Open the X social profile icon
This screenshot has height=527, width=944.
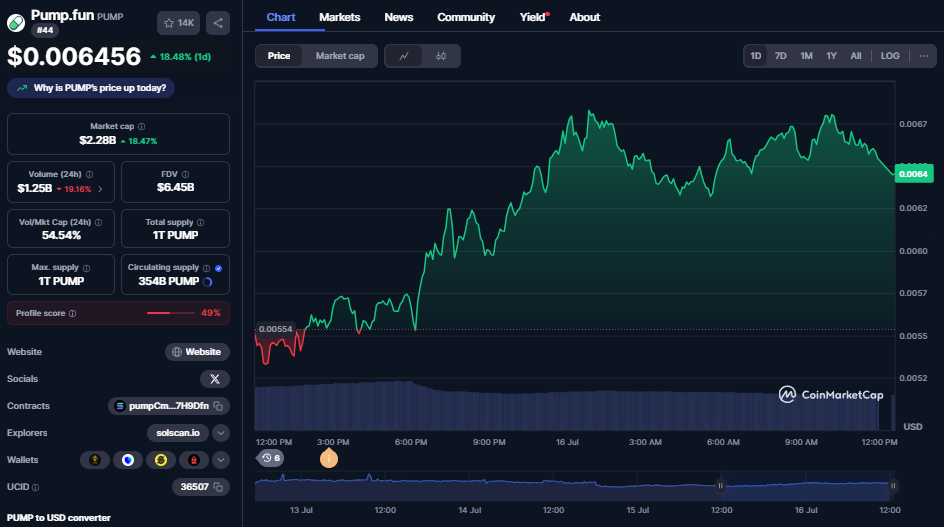click(x=215, y=379)
